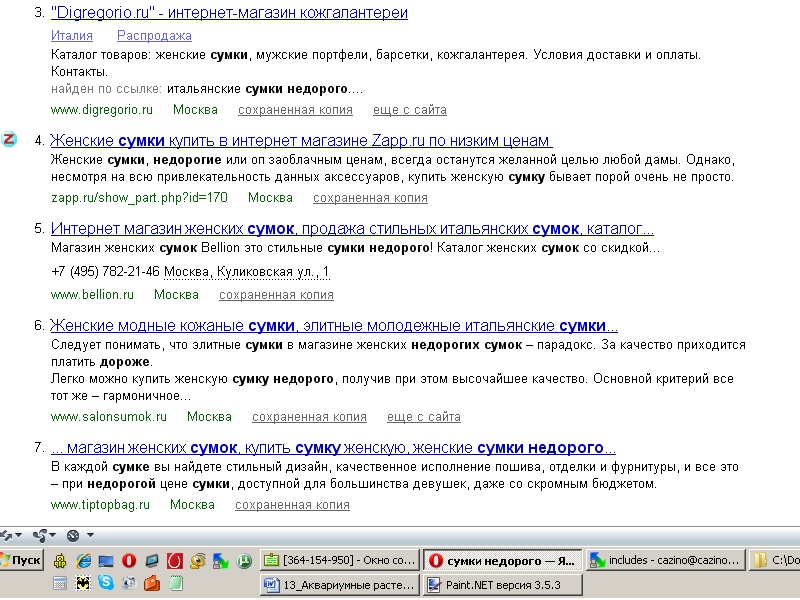The height and width of the screenshot is (600, 800).
Task: Click the dark monitor quick launch icon
Action: [x=152, y=561]
